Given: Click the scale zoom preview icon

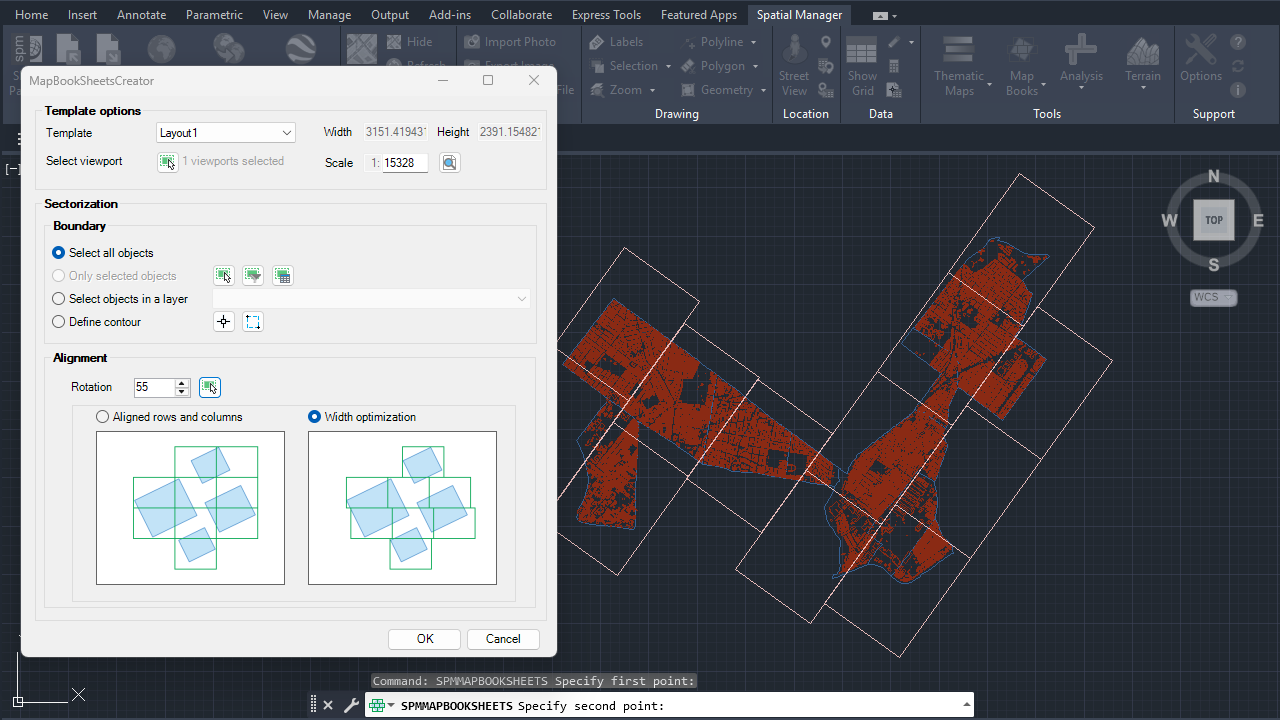Looking at the screenshot, I should (x=450, y=163).
